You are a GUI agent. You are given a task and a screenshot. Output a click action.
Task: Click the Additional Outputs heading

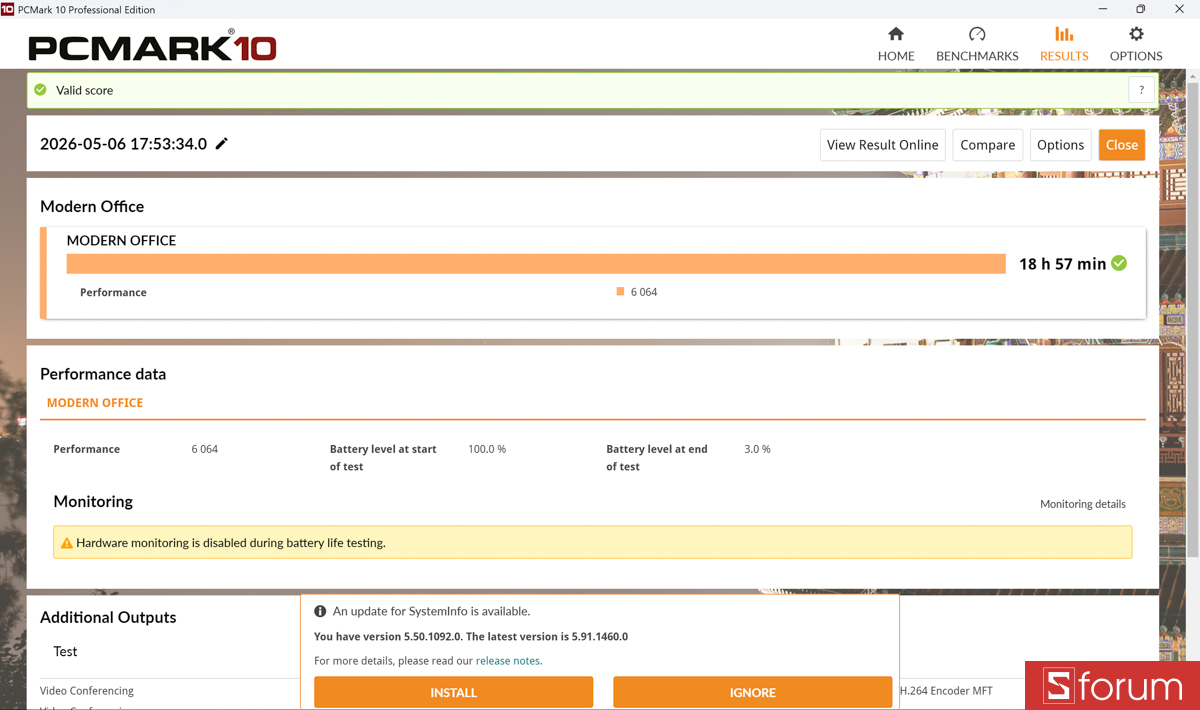pyautogui.click(x=108, y=617)
